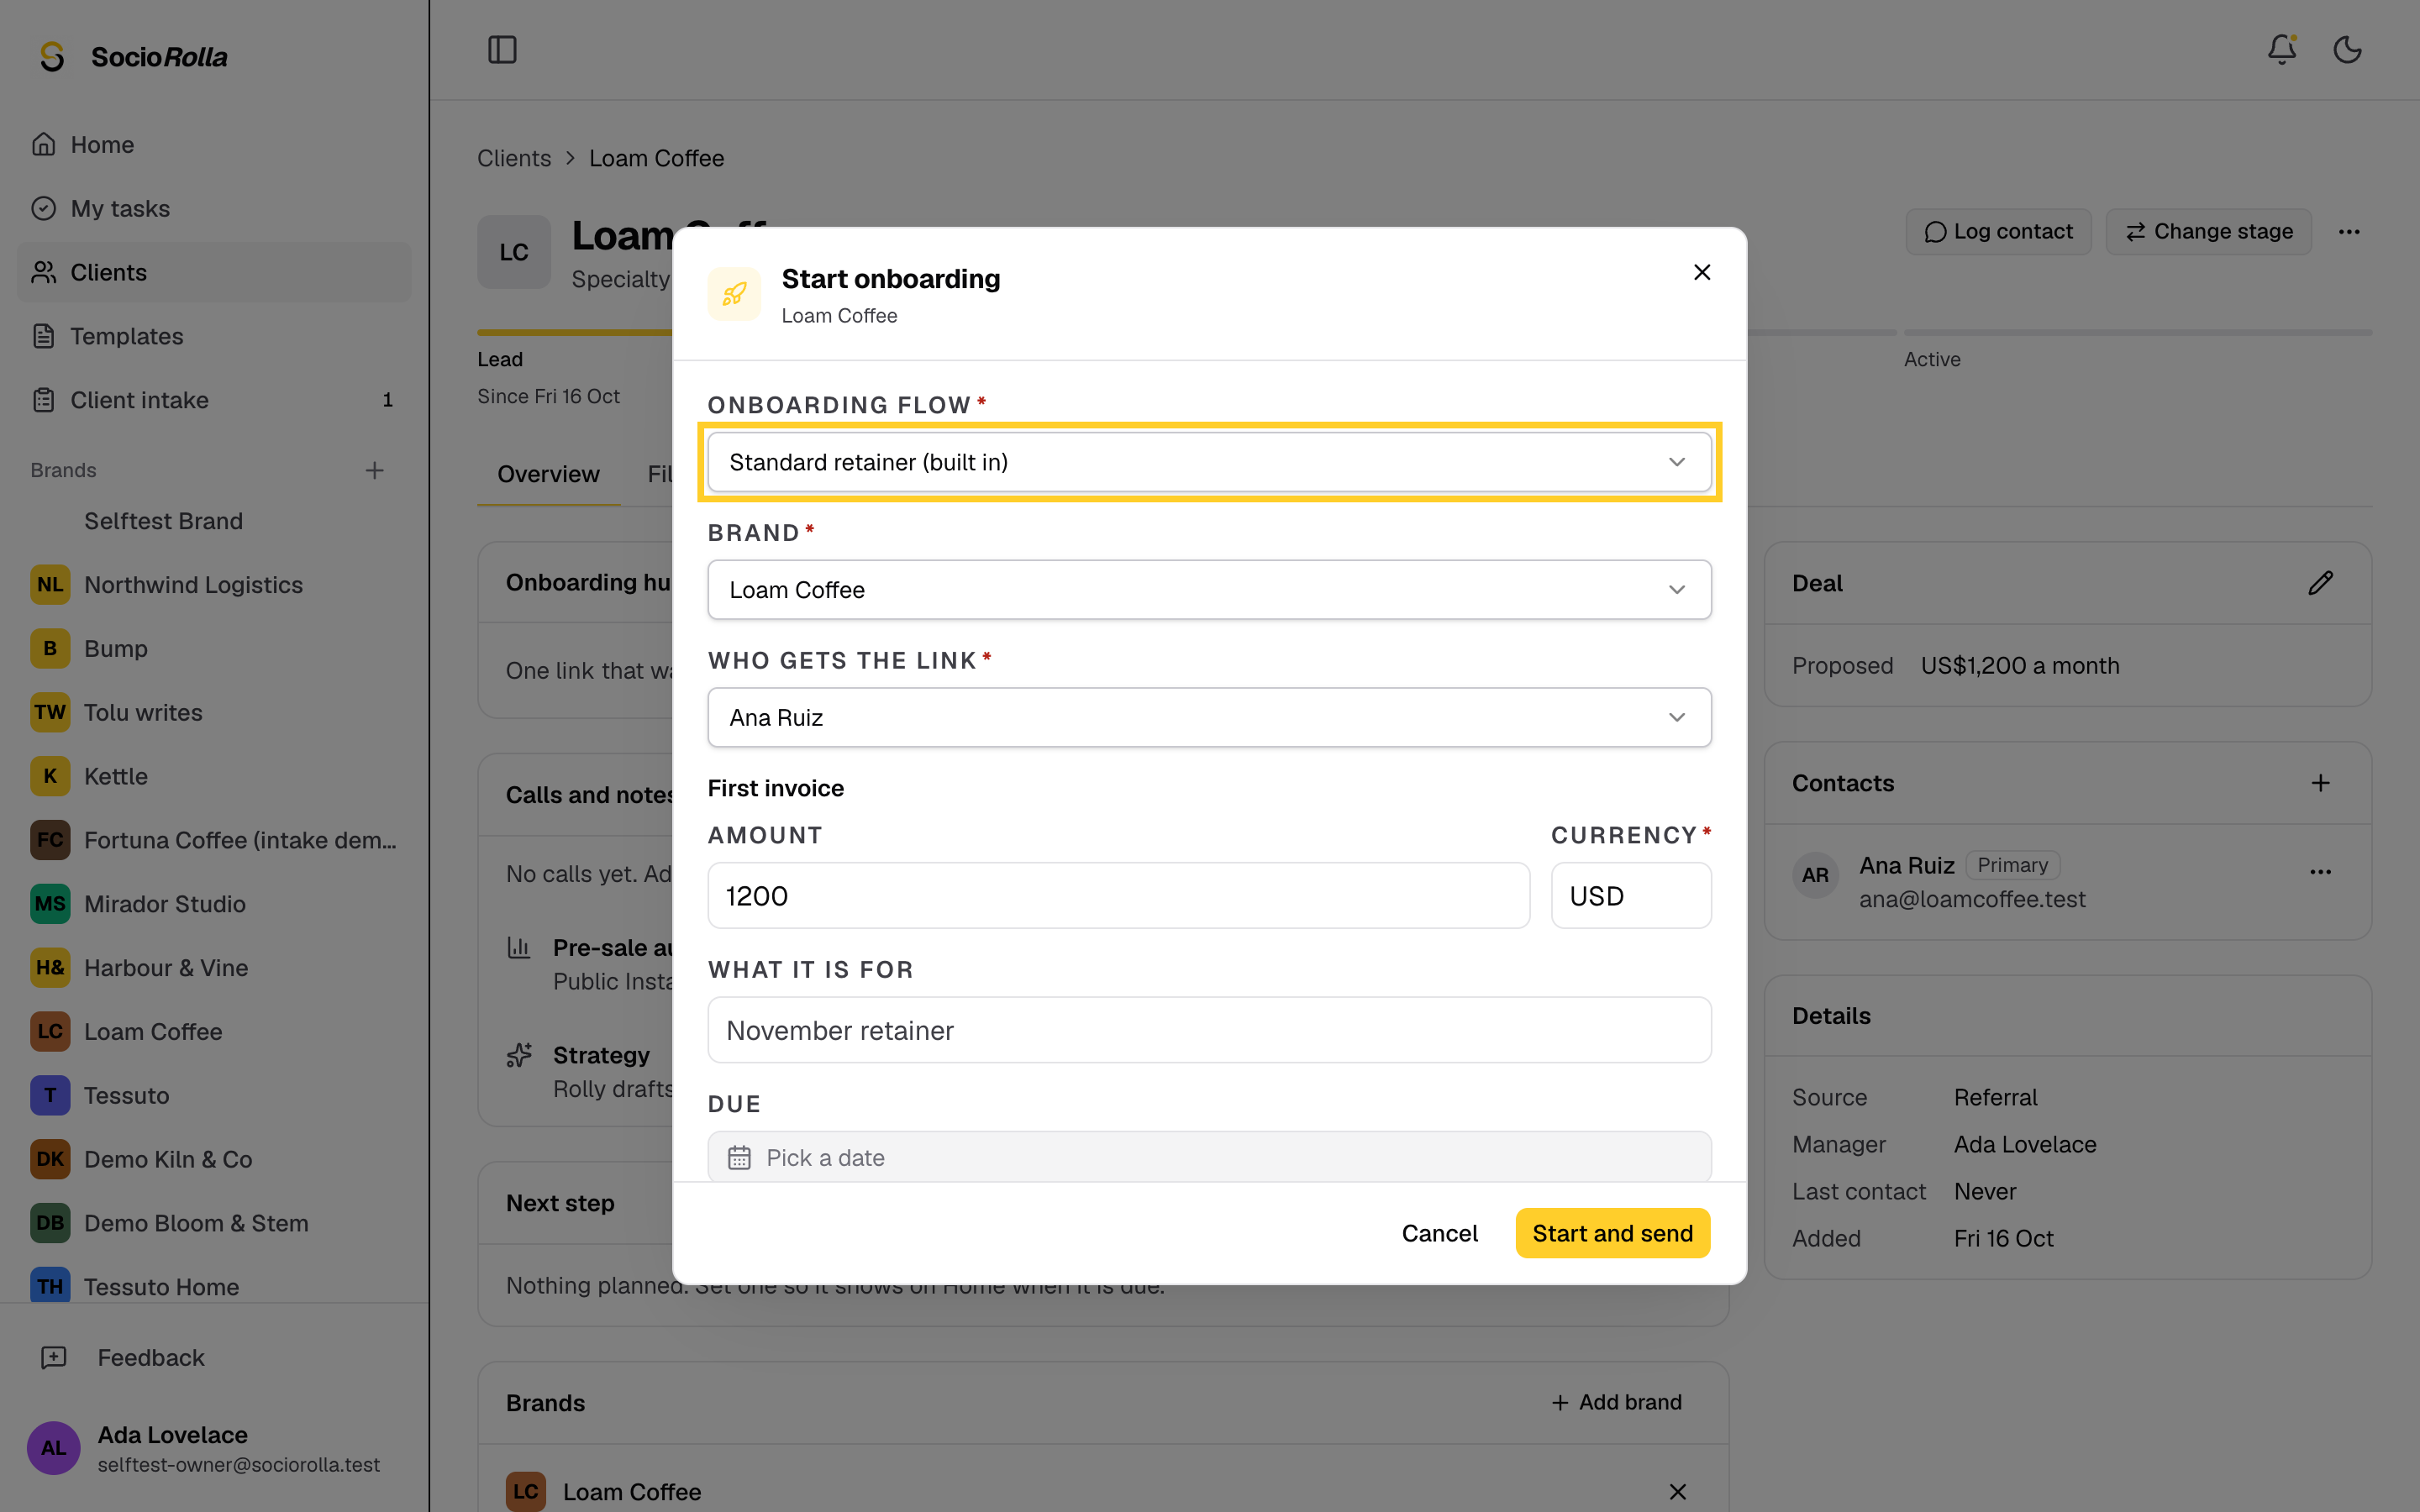Open the Brand dropdown showing Loam Coffee
The image size is (2420, 1512).
tap(1209, 590)
